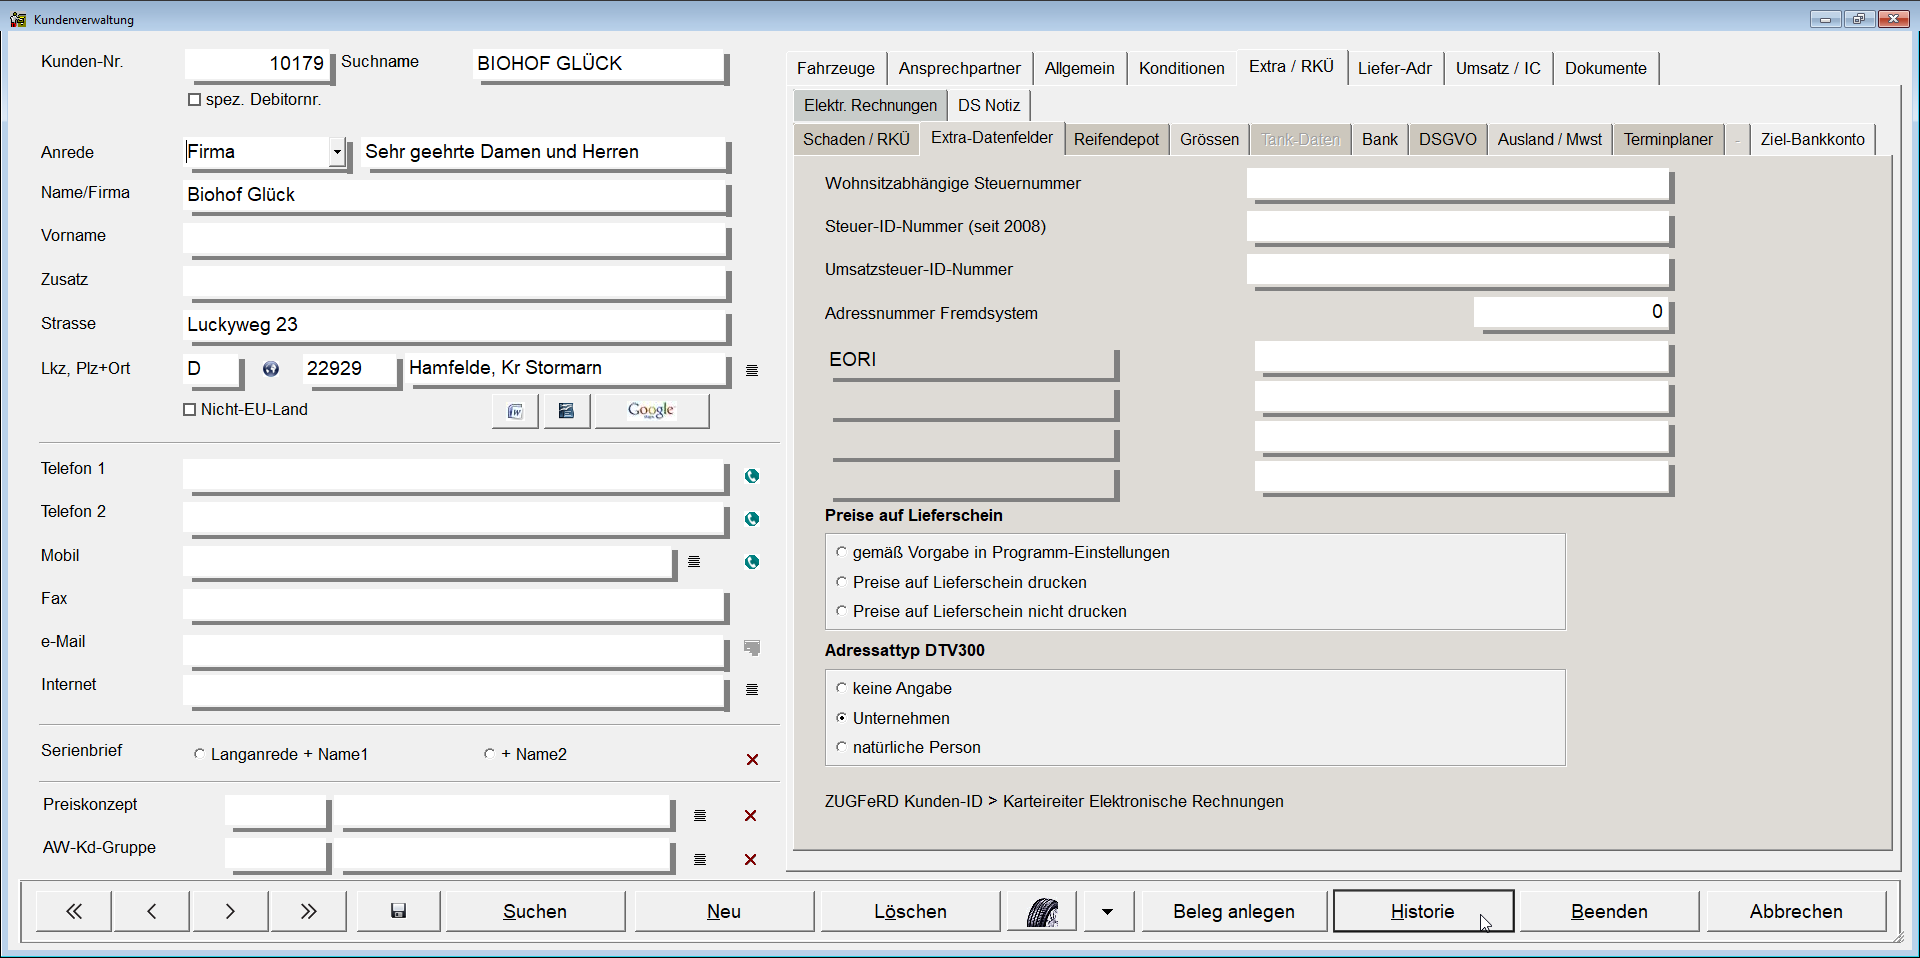Expand dropdown arrow next to tire button

point(1107,911)
